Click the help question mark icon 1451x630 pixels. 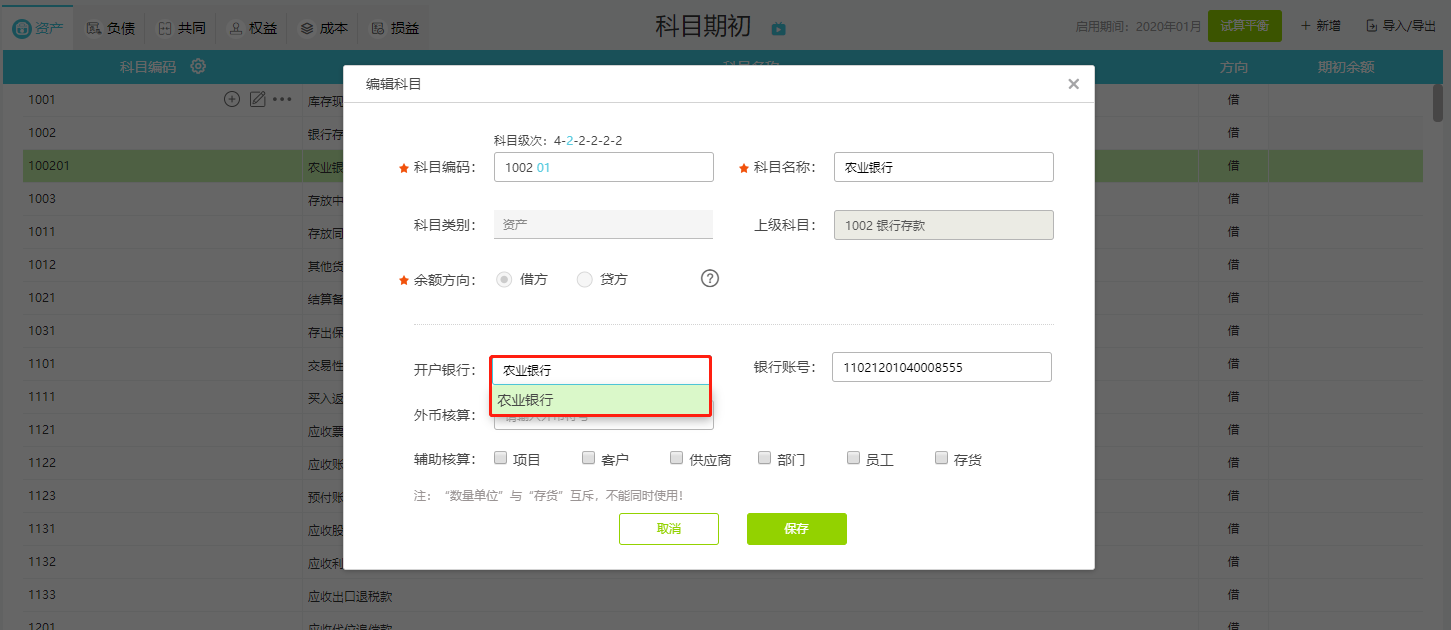(x=710, y=279)
